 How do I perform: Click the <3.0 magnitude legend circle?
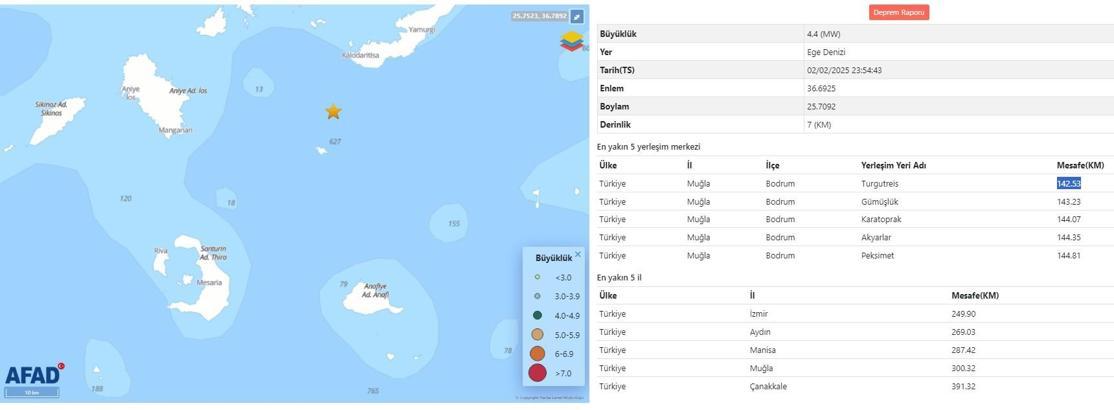[538, 277]
